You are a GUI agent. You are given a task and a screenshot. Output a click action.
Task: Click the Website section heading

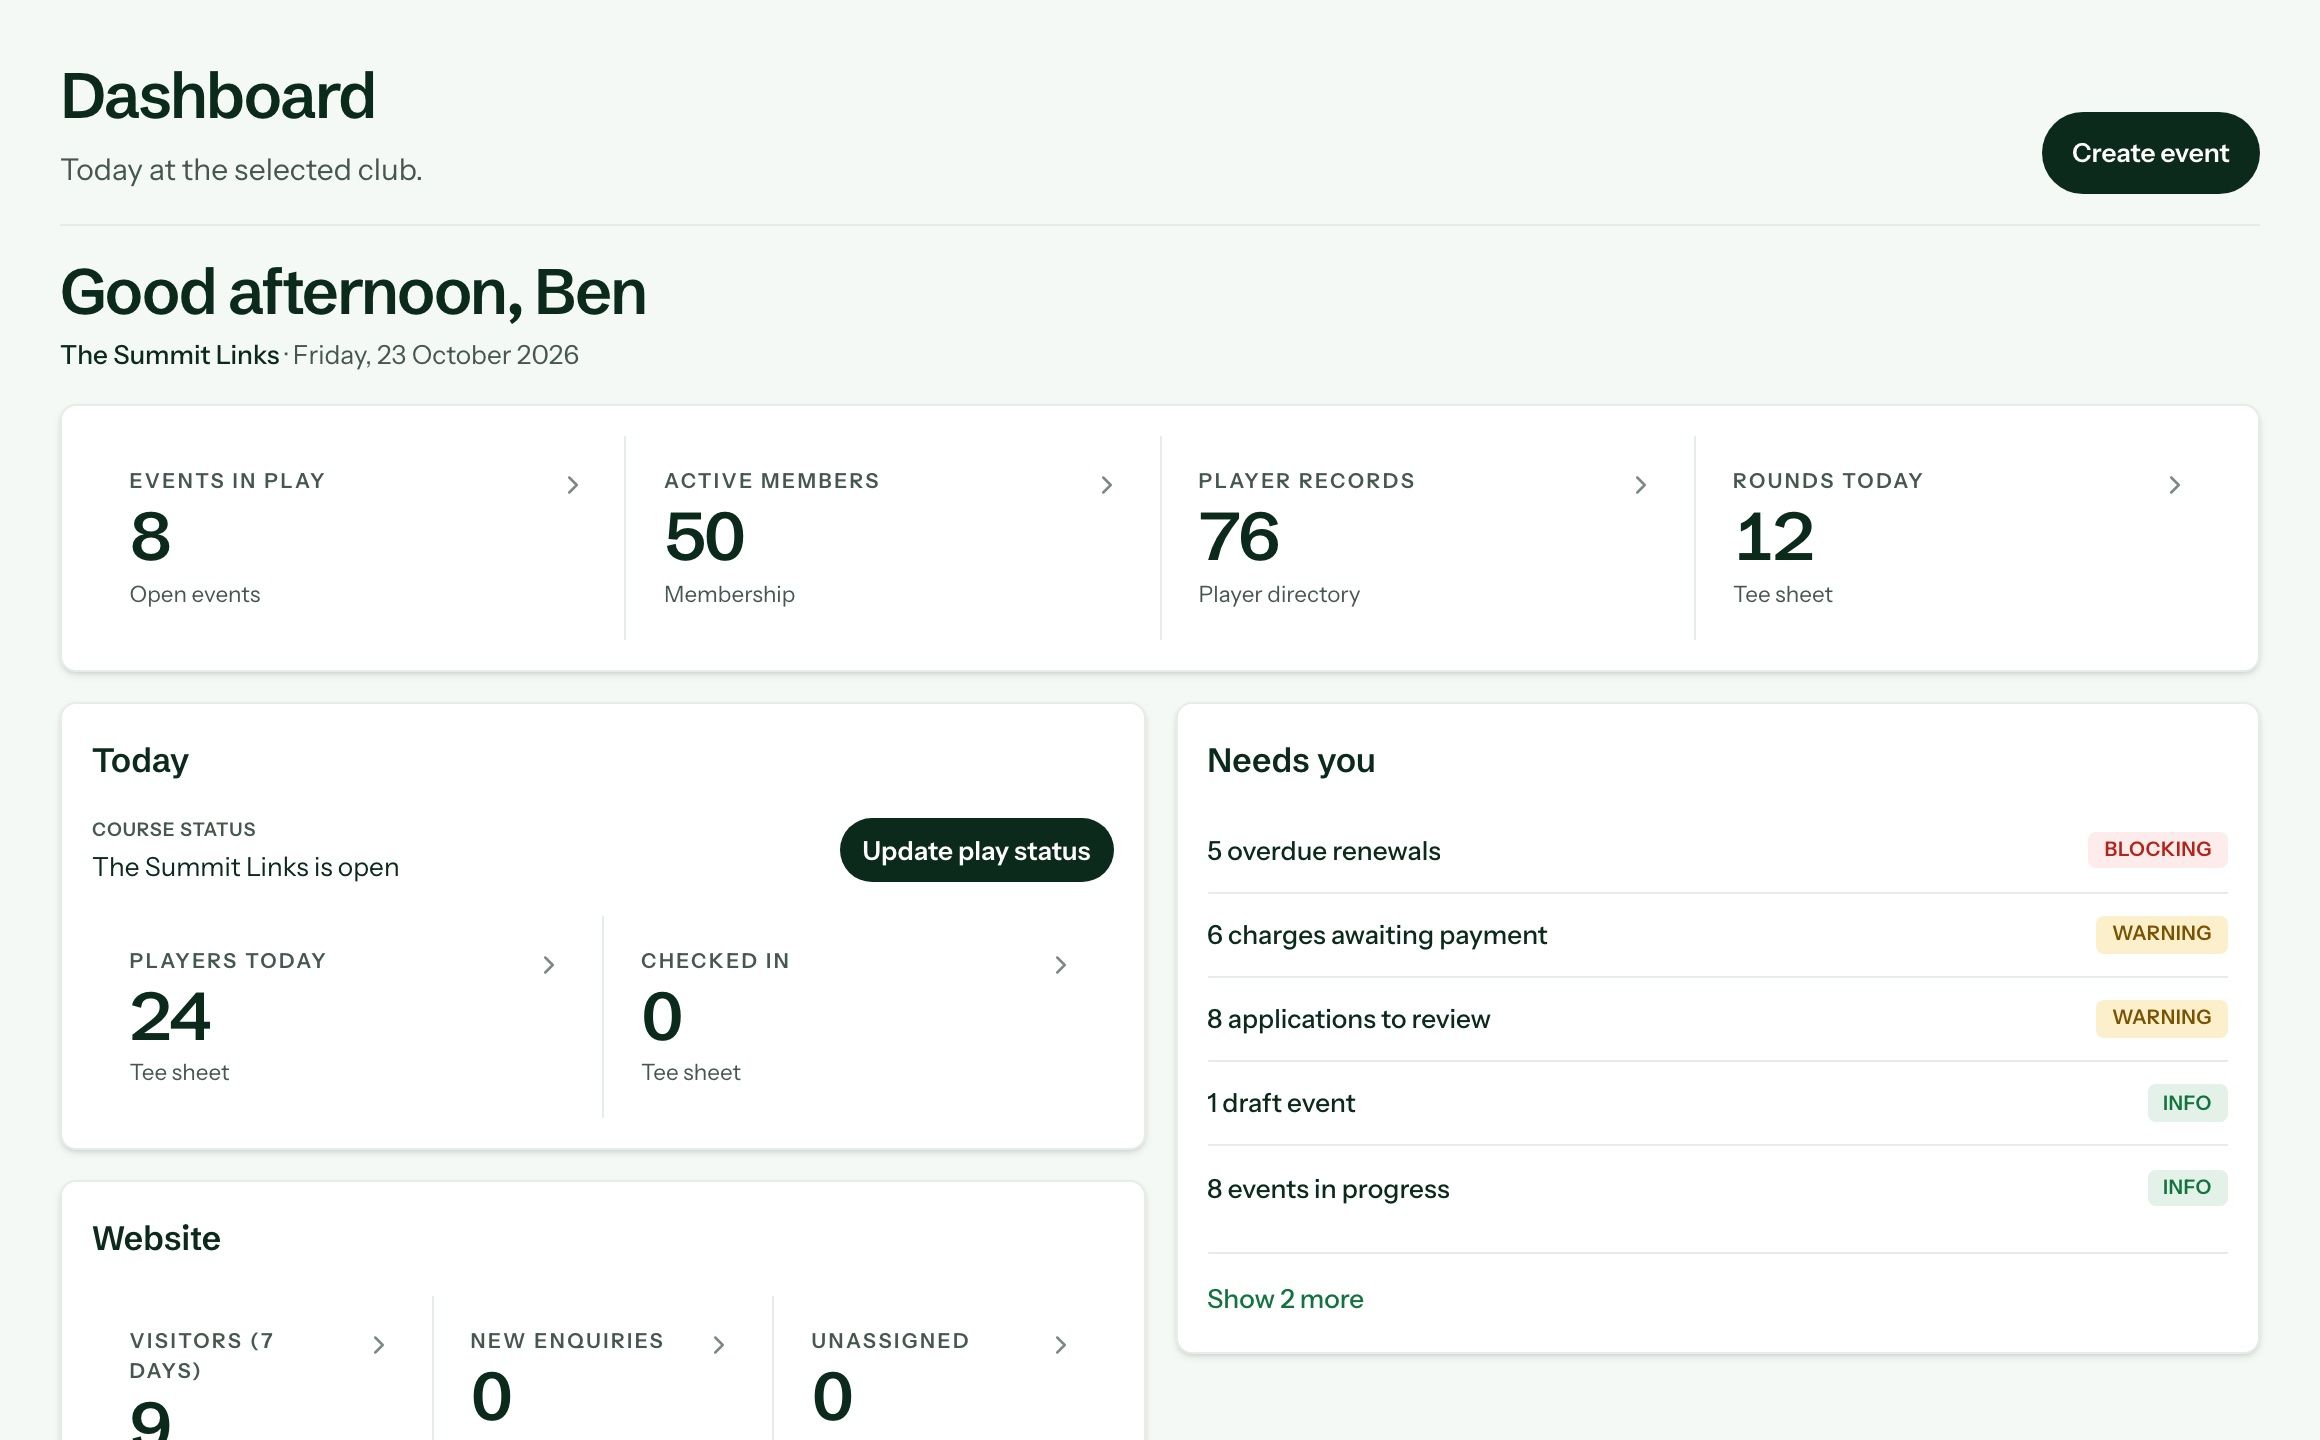pyautogui.click(x=156, y=1238)
